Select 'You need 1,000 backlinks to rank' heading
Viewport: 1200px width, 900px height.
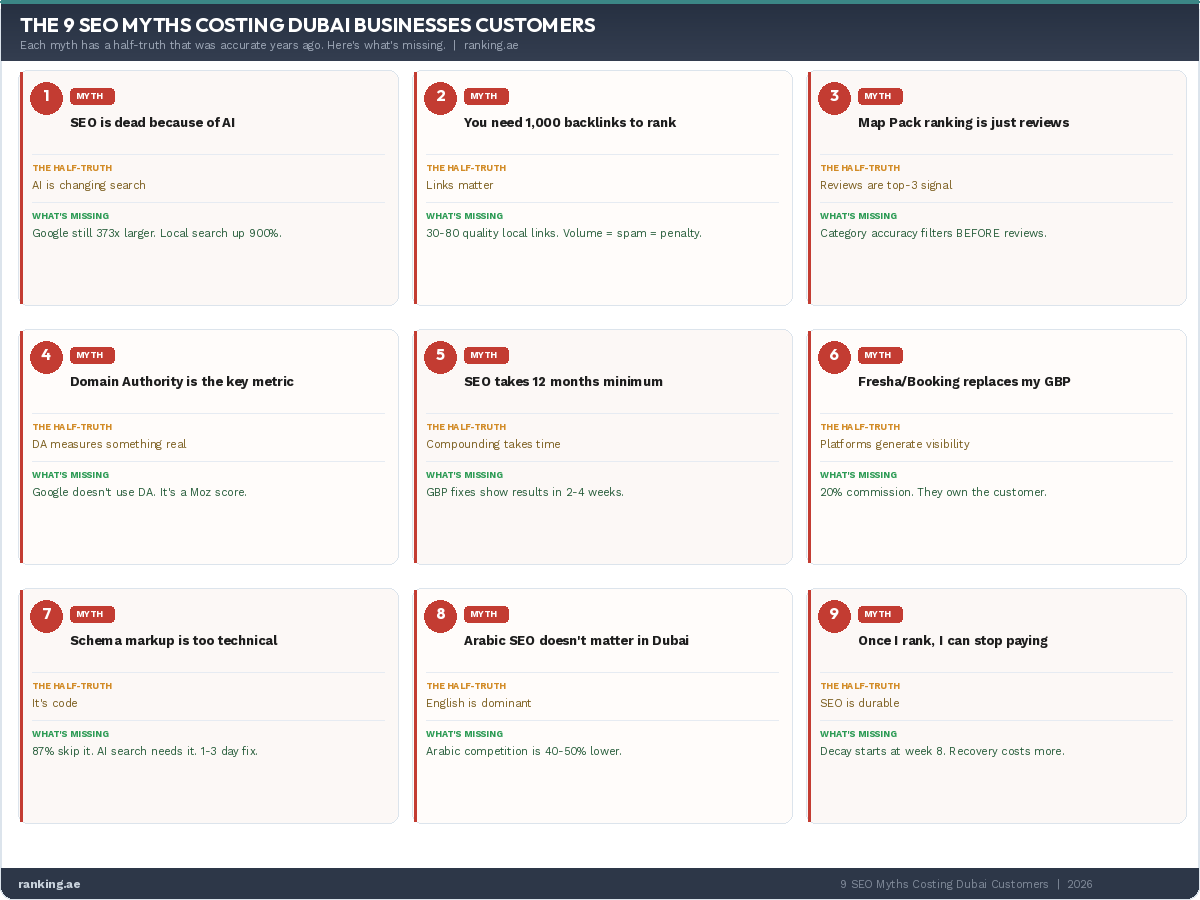coord(570,123)
